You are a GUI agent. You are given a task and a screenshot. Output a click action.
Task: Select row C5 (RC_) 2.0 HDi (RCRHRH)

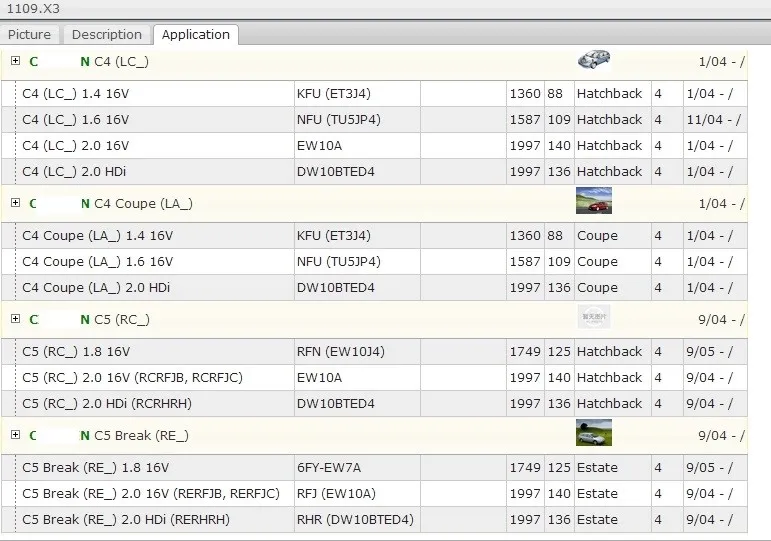click(375, 404)
